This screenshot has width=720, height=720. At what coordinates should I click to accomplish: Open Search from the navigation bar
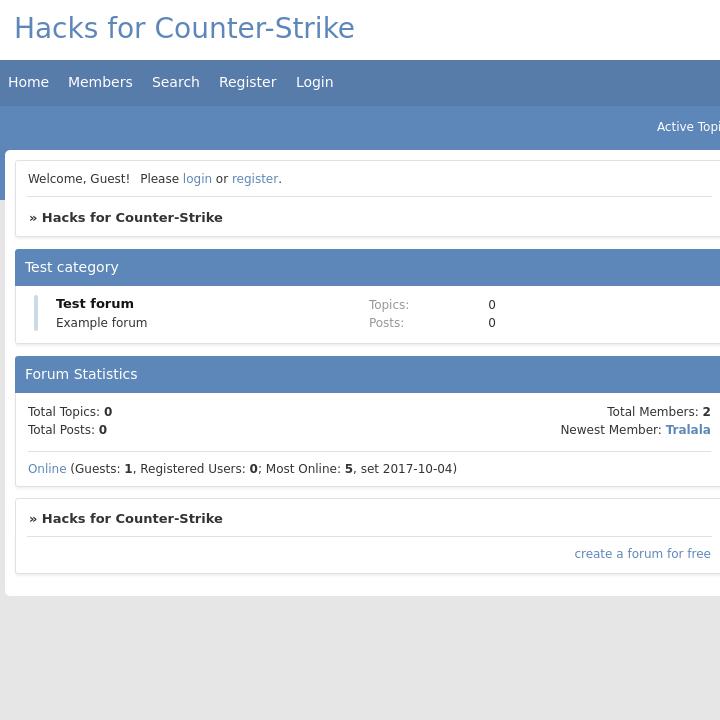click(176, 82)
